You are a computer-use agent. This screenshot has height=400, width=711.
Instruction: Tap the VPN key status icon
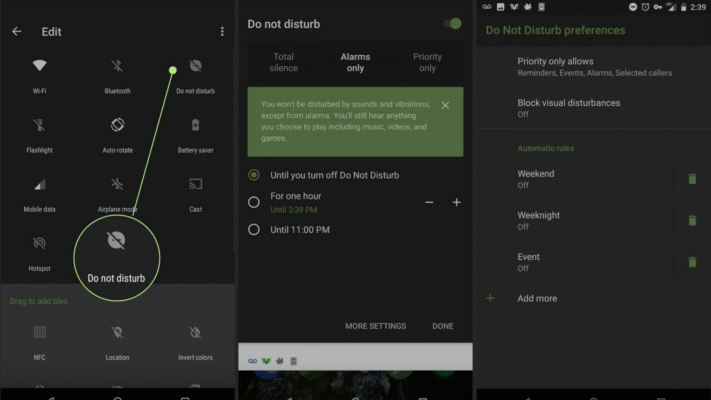click(657, 7)
